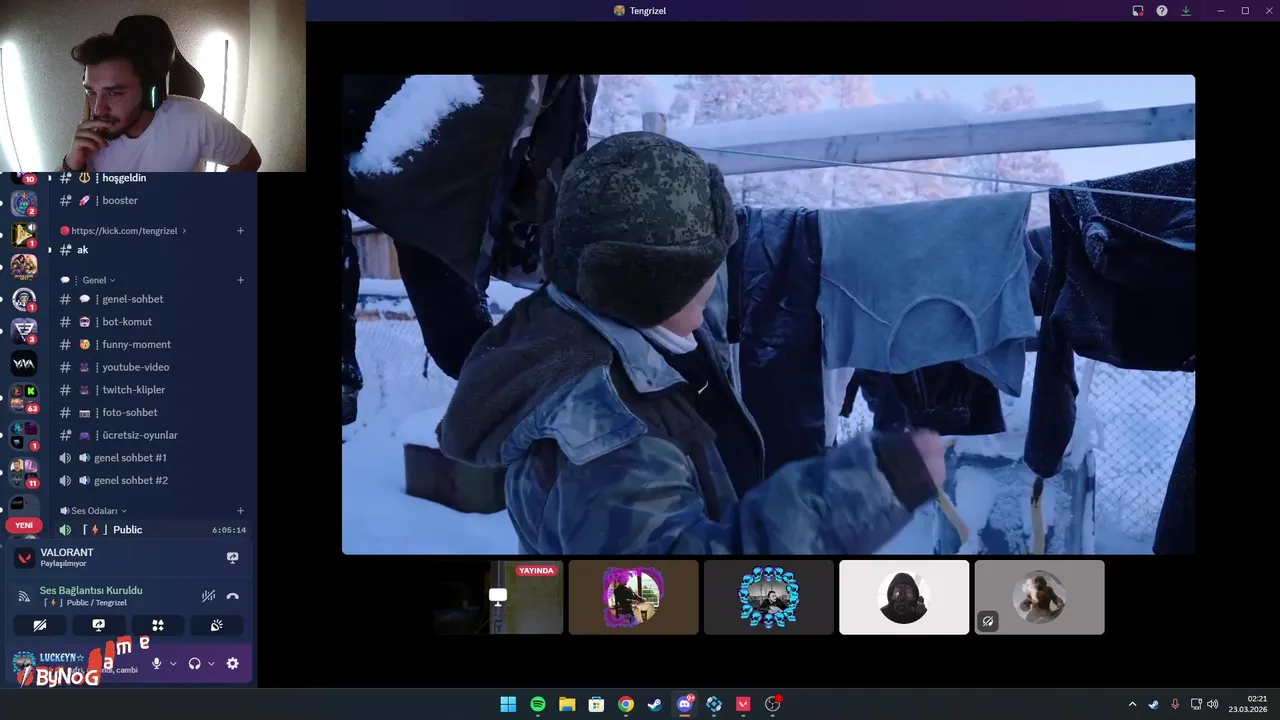Screen dimensions: 1280x720
Task: Collapse the Ses Odaları category
Action: coord(93,511)
